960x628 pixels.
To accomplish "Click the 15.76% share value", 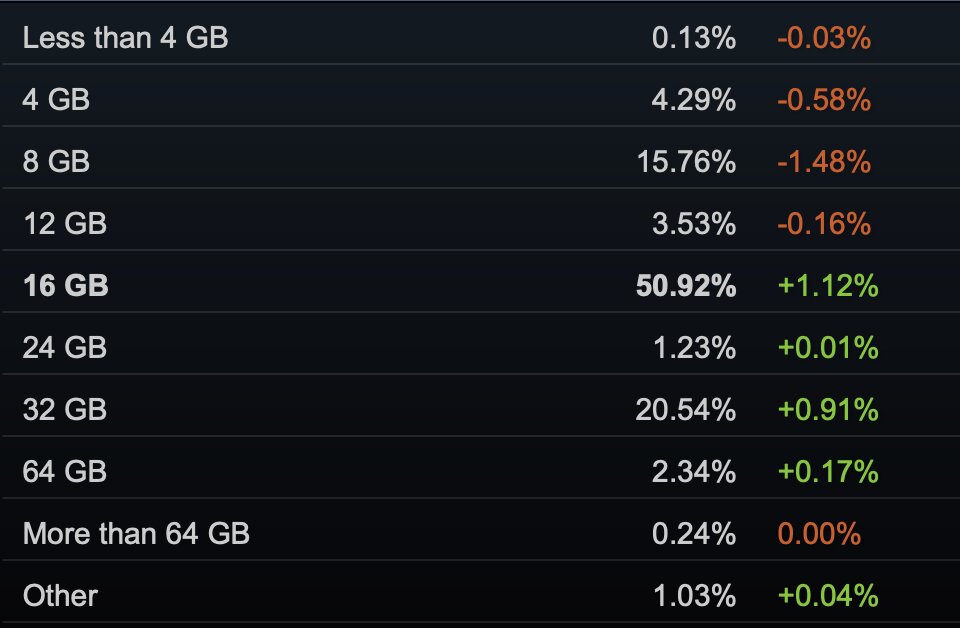I will click(x=686, y=162).
